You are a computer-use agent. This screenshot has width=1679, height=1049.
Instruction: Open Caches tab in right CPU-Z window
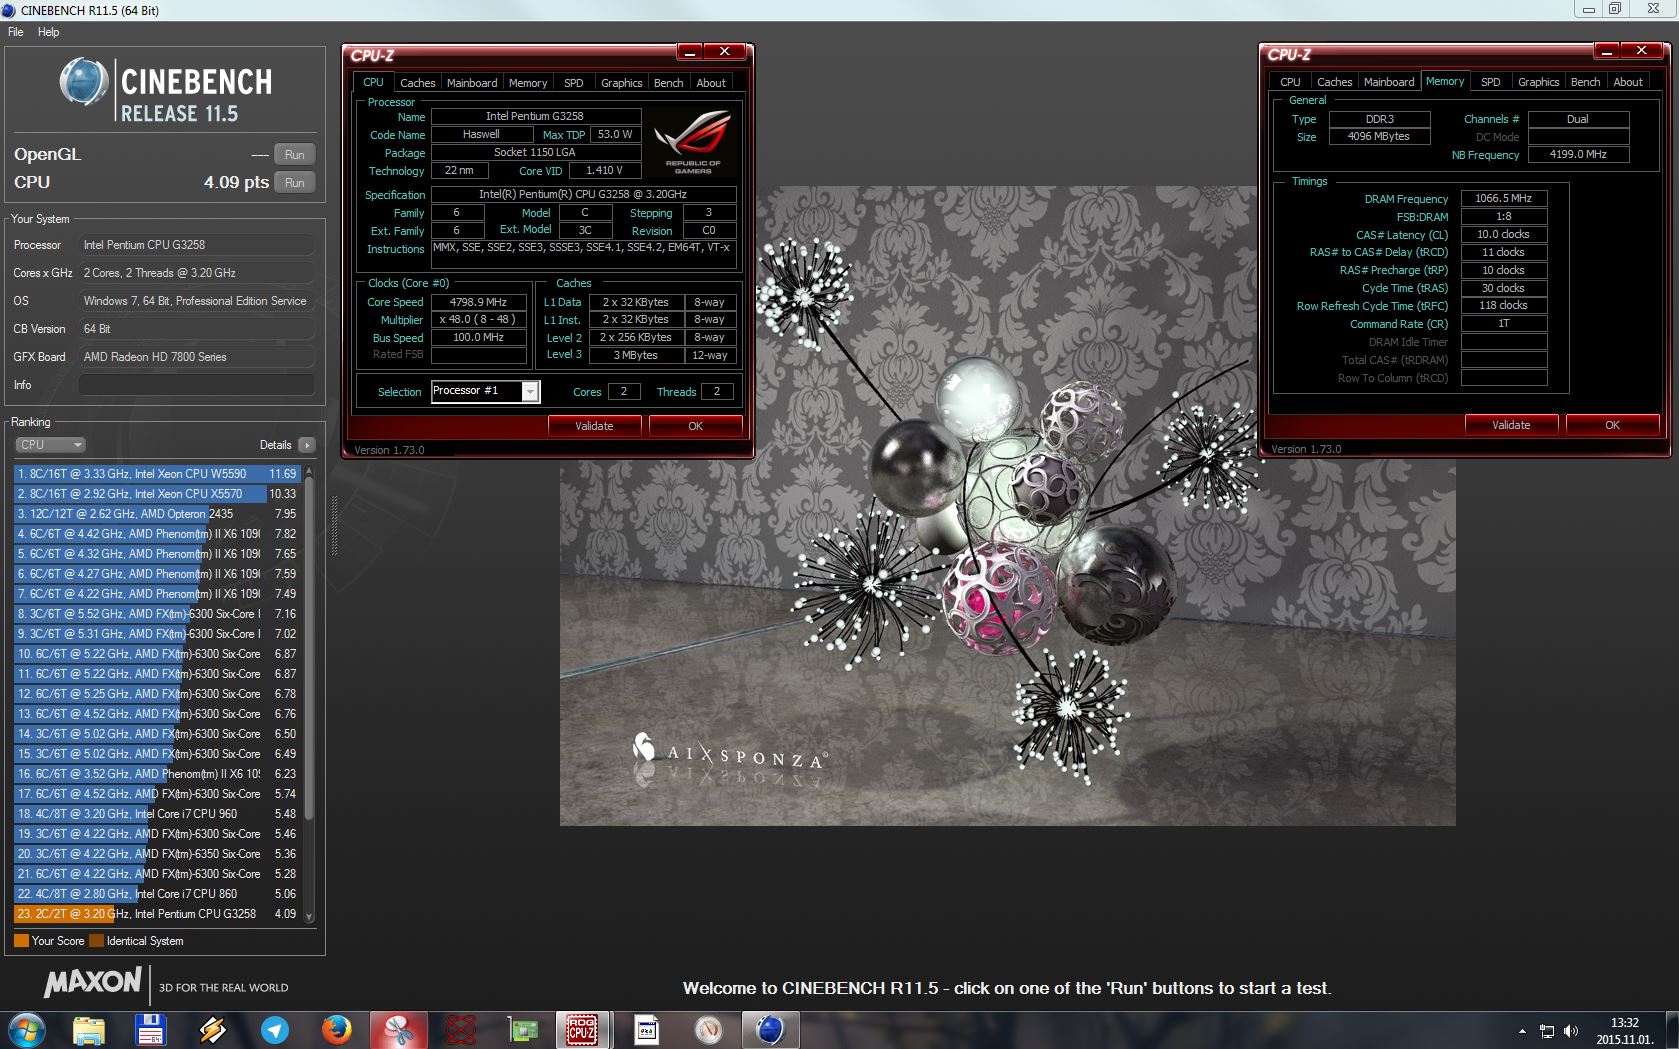click(1334, 82)
